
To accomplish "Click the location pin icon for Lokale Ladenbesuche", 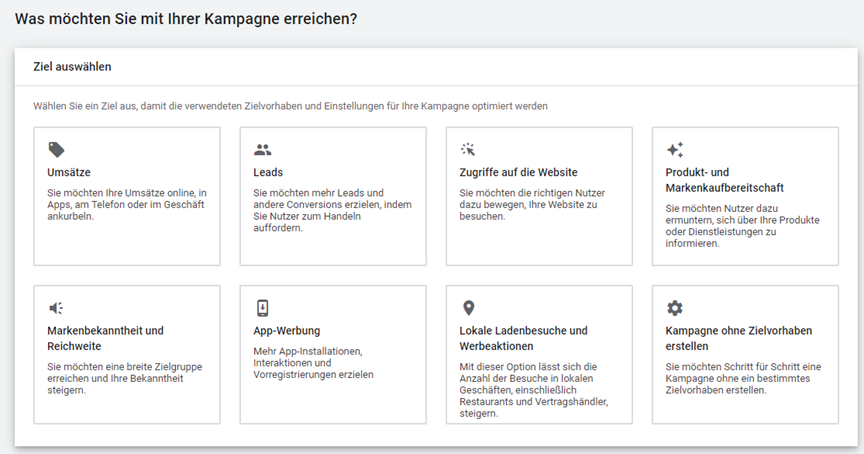I will coord(468,308).
